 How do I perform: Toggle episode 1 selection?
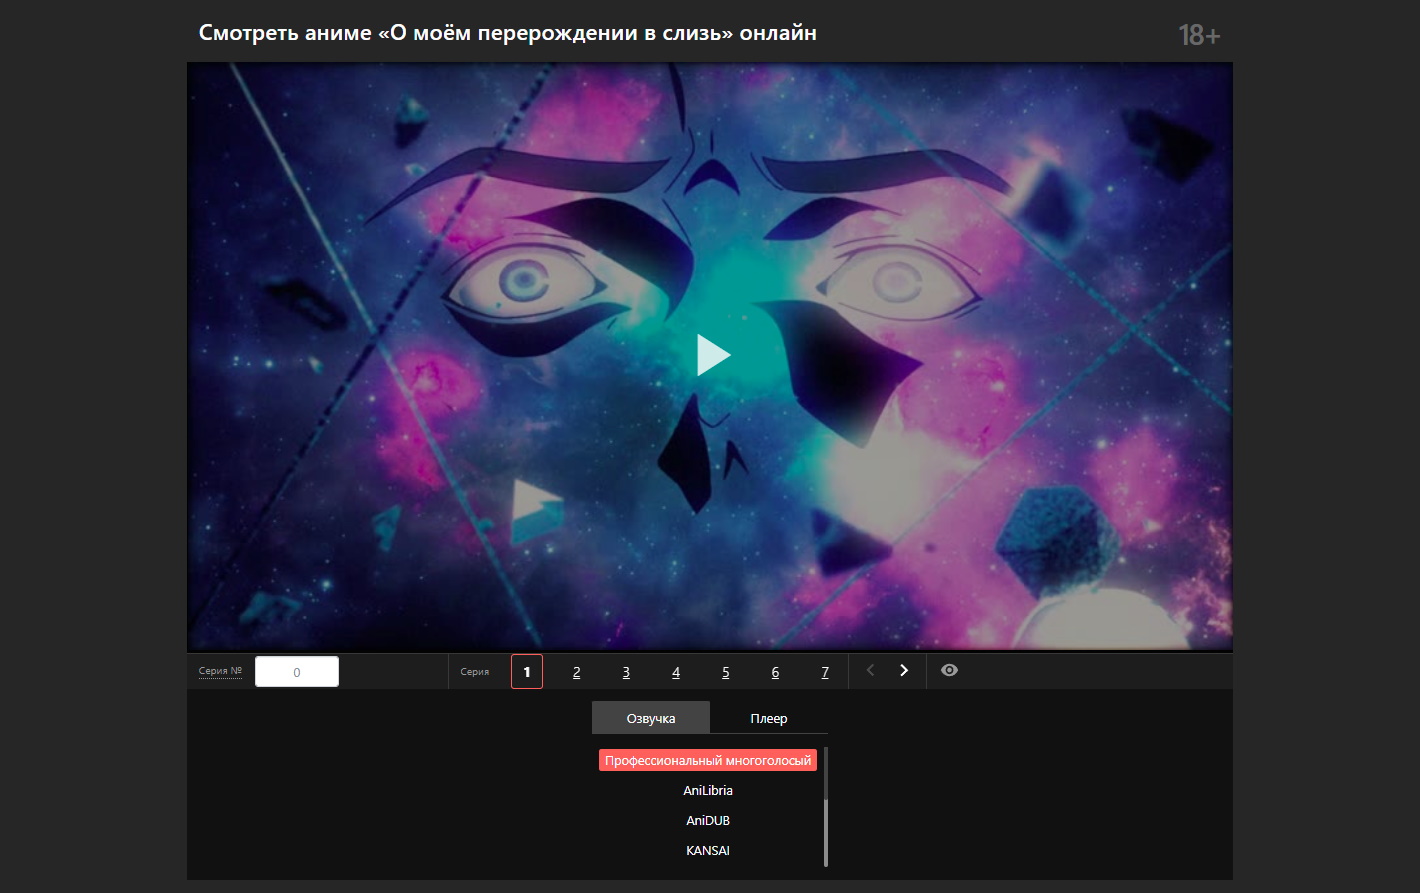click(526, 671)
